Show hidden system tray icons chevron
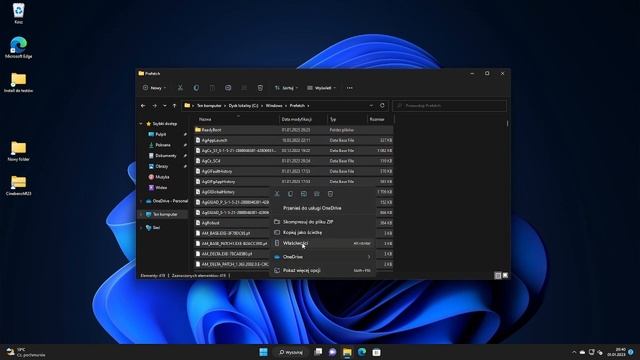 [x=573, y=352]
